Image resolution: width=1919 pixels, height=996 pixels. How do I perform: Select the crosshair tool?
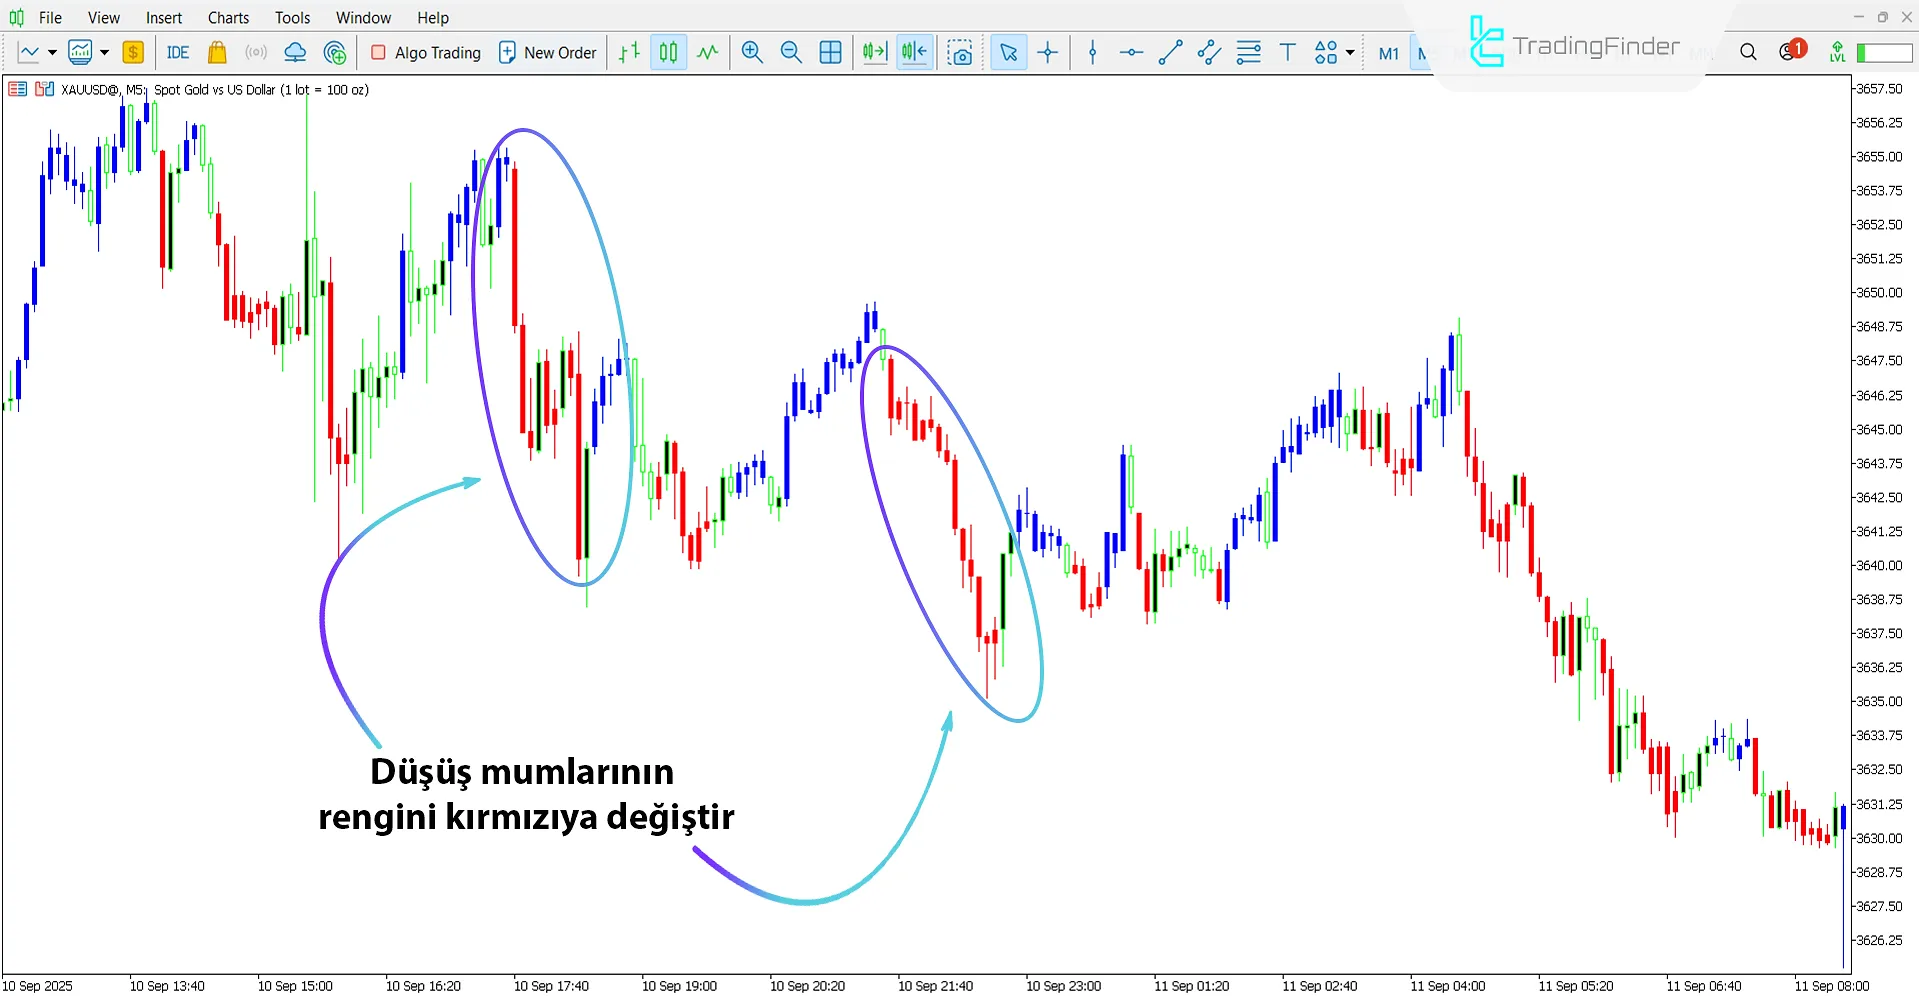(x=1048, y=53)
